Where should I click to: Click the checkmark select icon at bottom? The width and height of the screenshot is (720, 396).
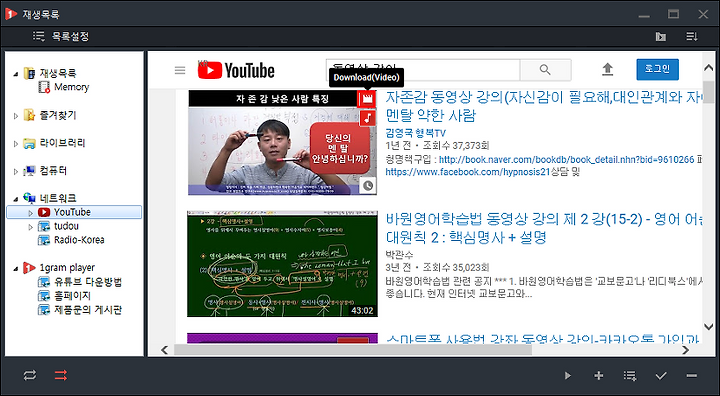(x=661, y=376)
